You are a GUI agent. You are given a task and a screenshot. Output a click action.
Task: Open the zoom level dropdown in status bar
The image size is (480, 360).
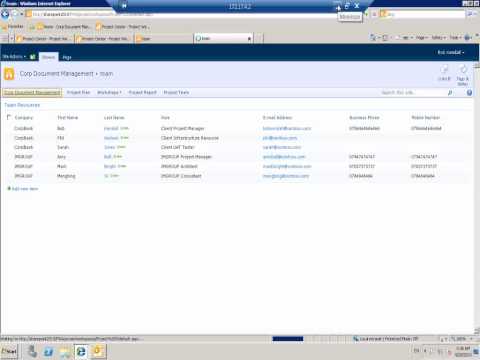coord(471,339)
